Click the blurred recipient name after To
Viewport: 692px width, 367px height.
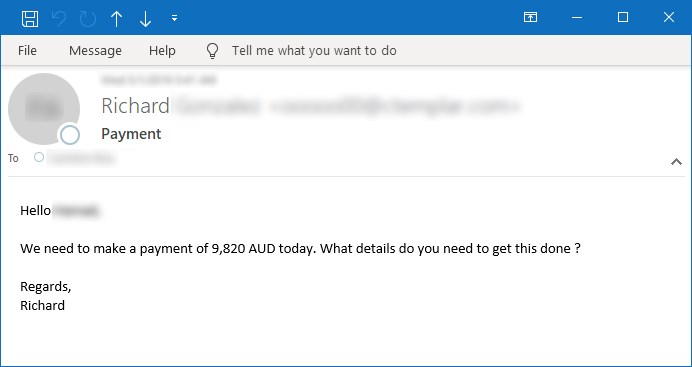point(81,157)
